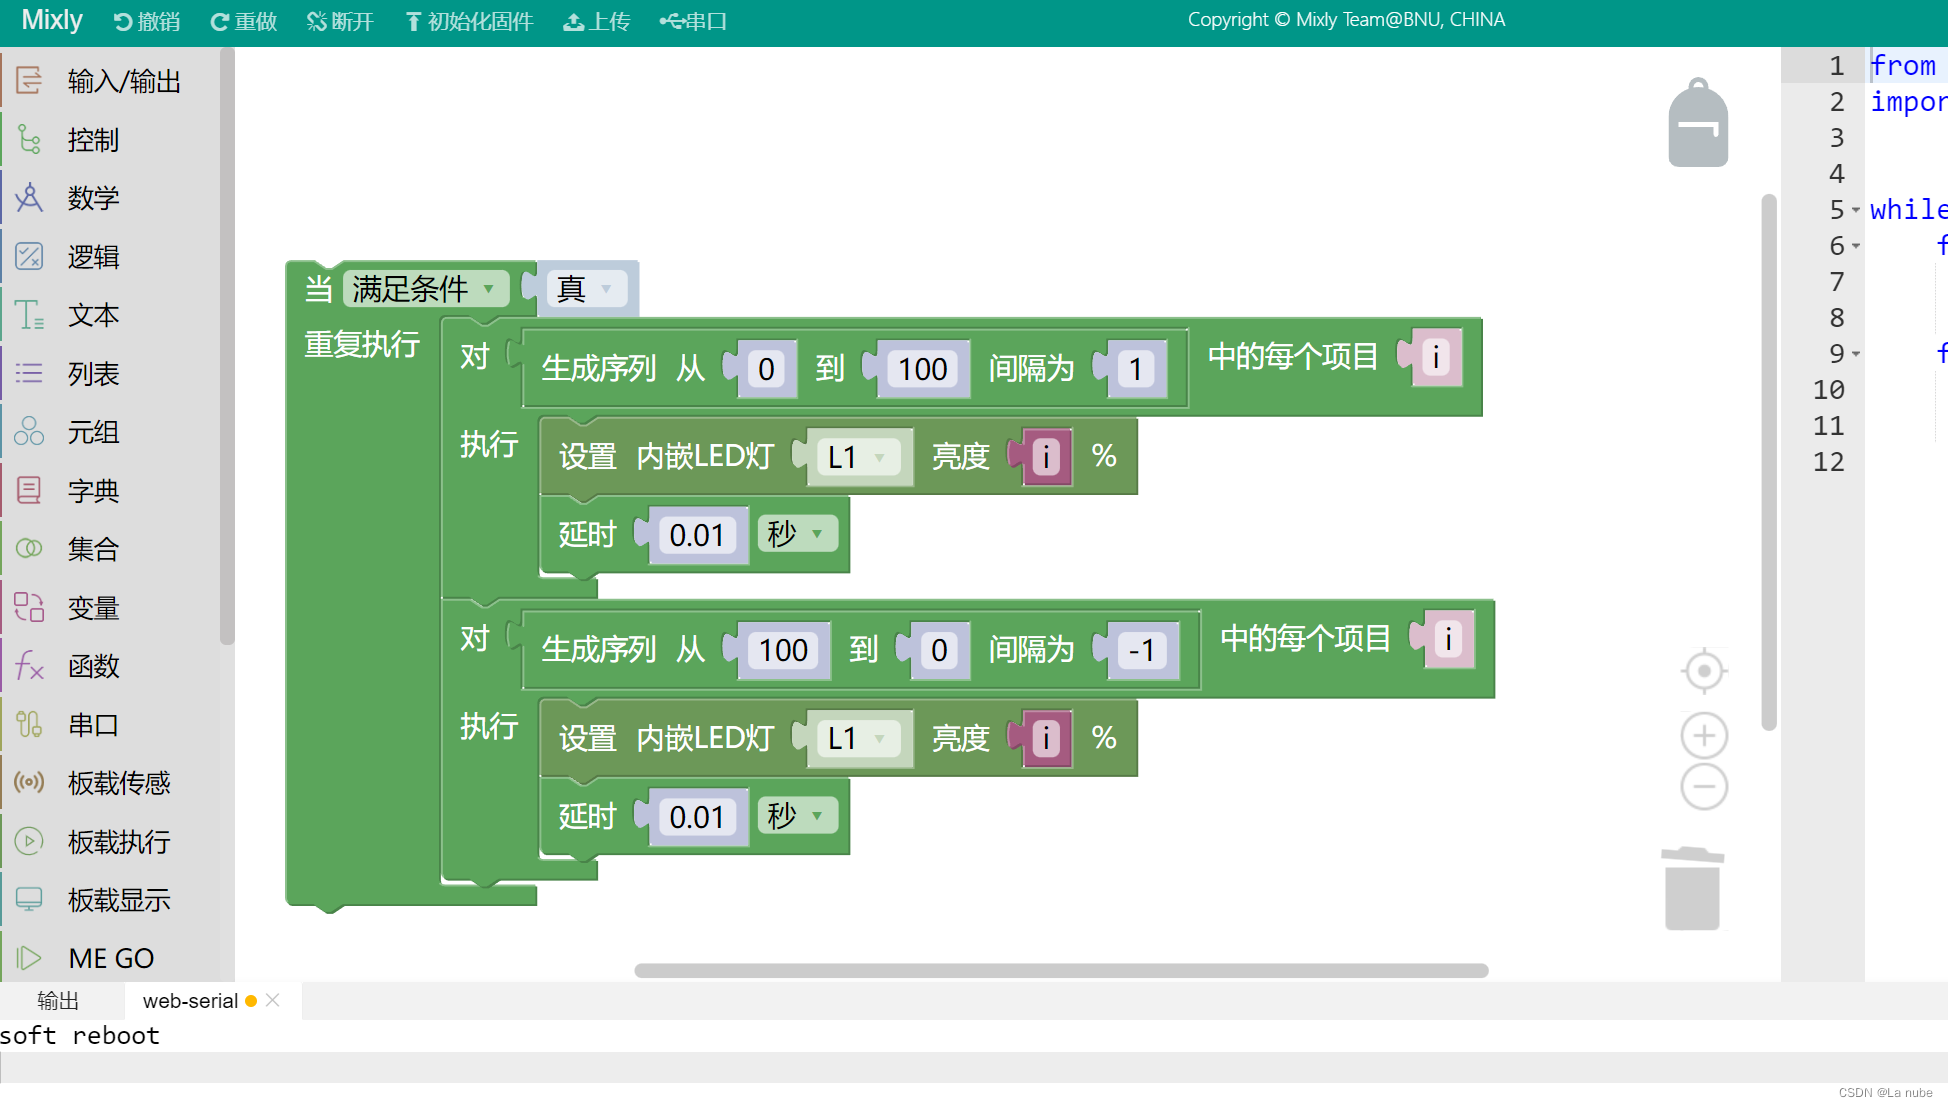Click the 'soft reboot' output text

coord(80,1036)
